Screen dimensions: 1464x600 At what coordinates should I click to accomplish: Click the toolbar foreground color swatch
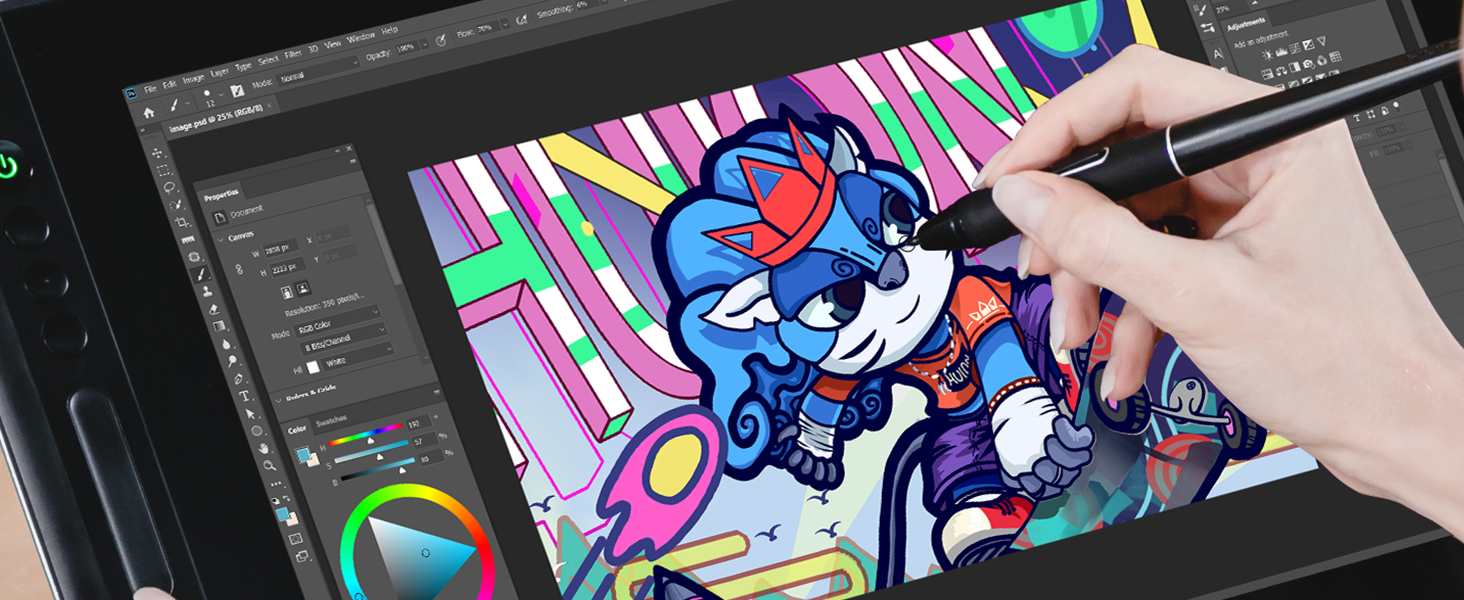point(283,513)
